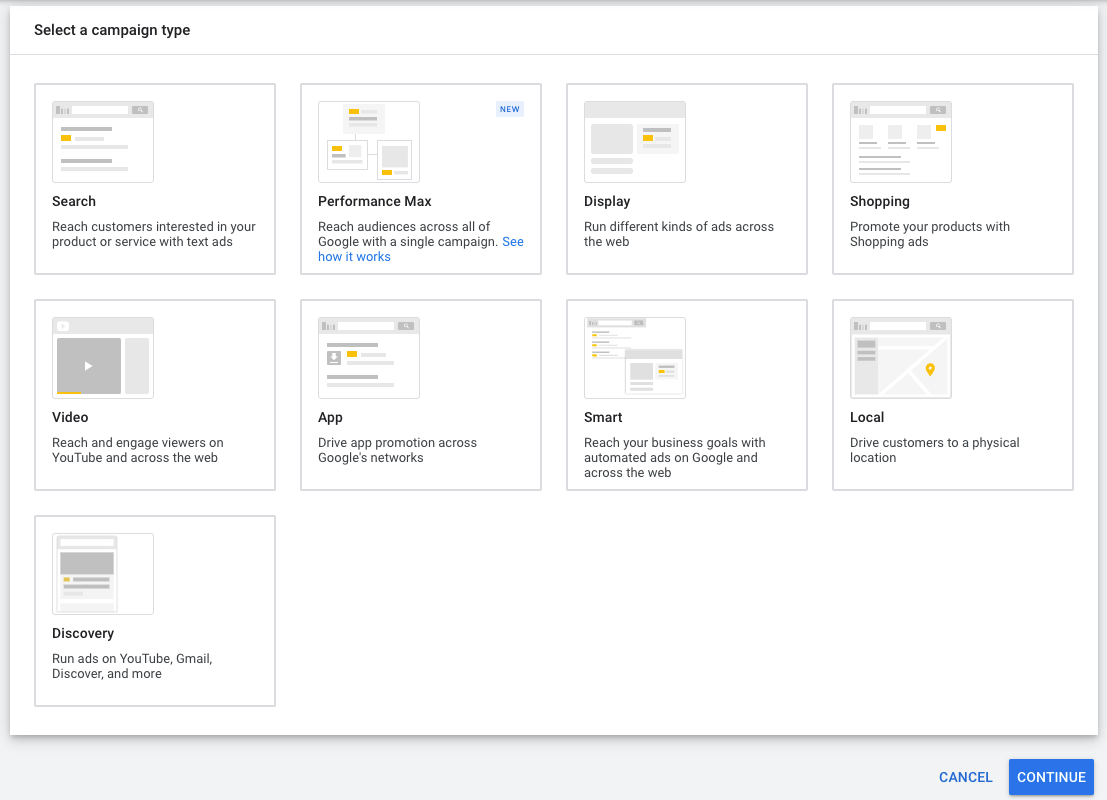1107x800 pixels.
Task: Click 'Drive customers to a physical location' text
Action: [x=934, y=450]
